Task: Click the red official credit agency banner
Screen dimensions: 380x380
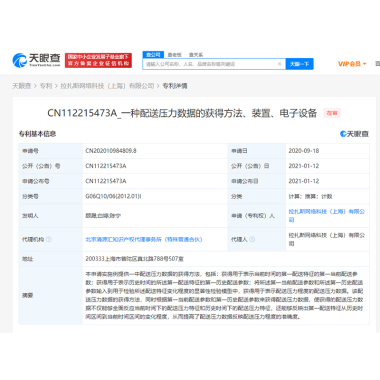Action: pyautogui.click(x=98, y=60)
